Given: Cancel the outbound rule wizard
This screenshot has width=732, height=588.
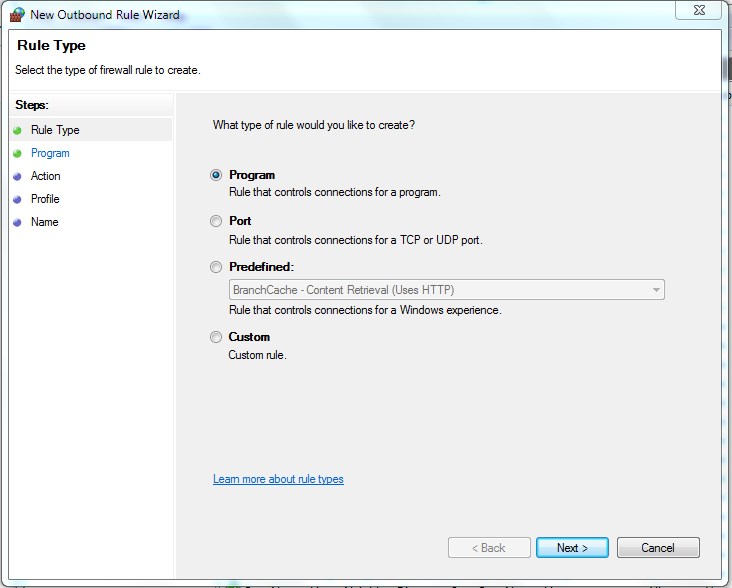Looking at the screenshot, I should tap(658, 548).
